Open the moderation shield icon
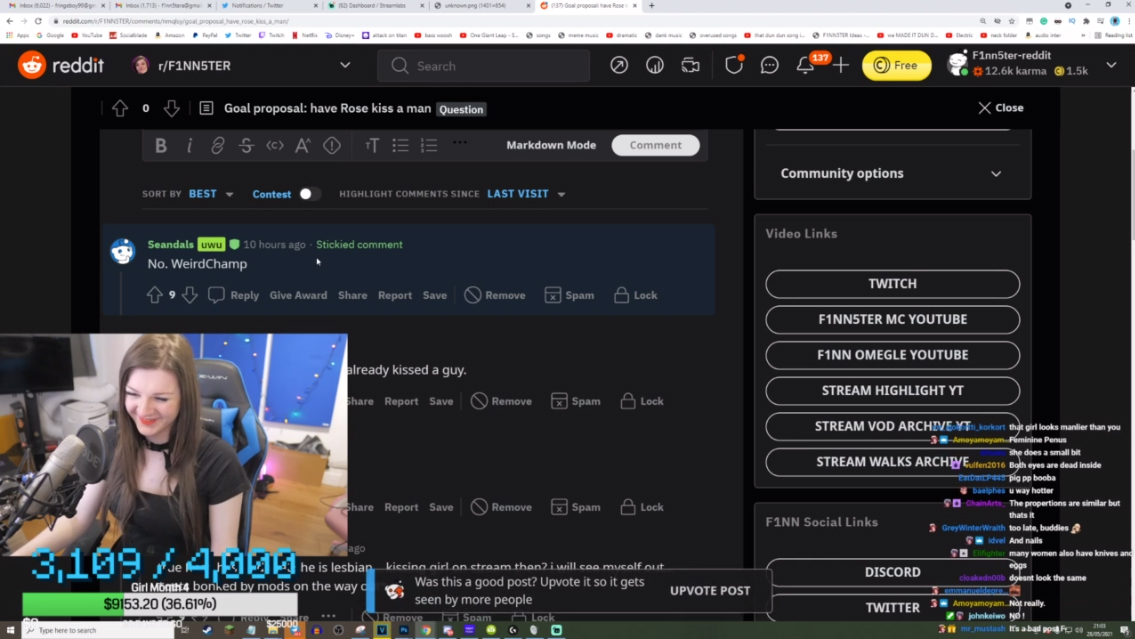The width and height of the screenshot is (1135, 639). pos(734,65)
